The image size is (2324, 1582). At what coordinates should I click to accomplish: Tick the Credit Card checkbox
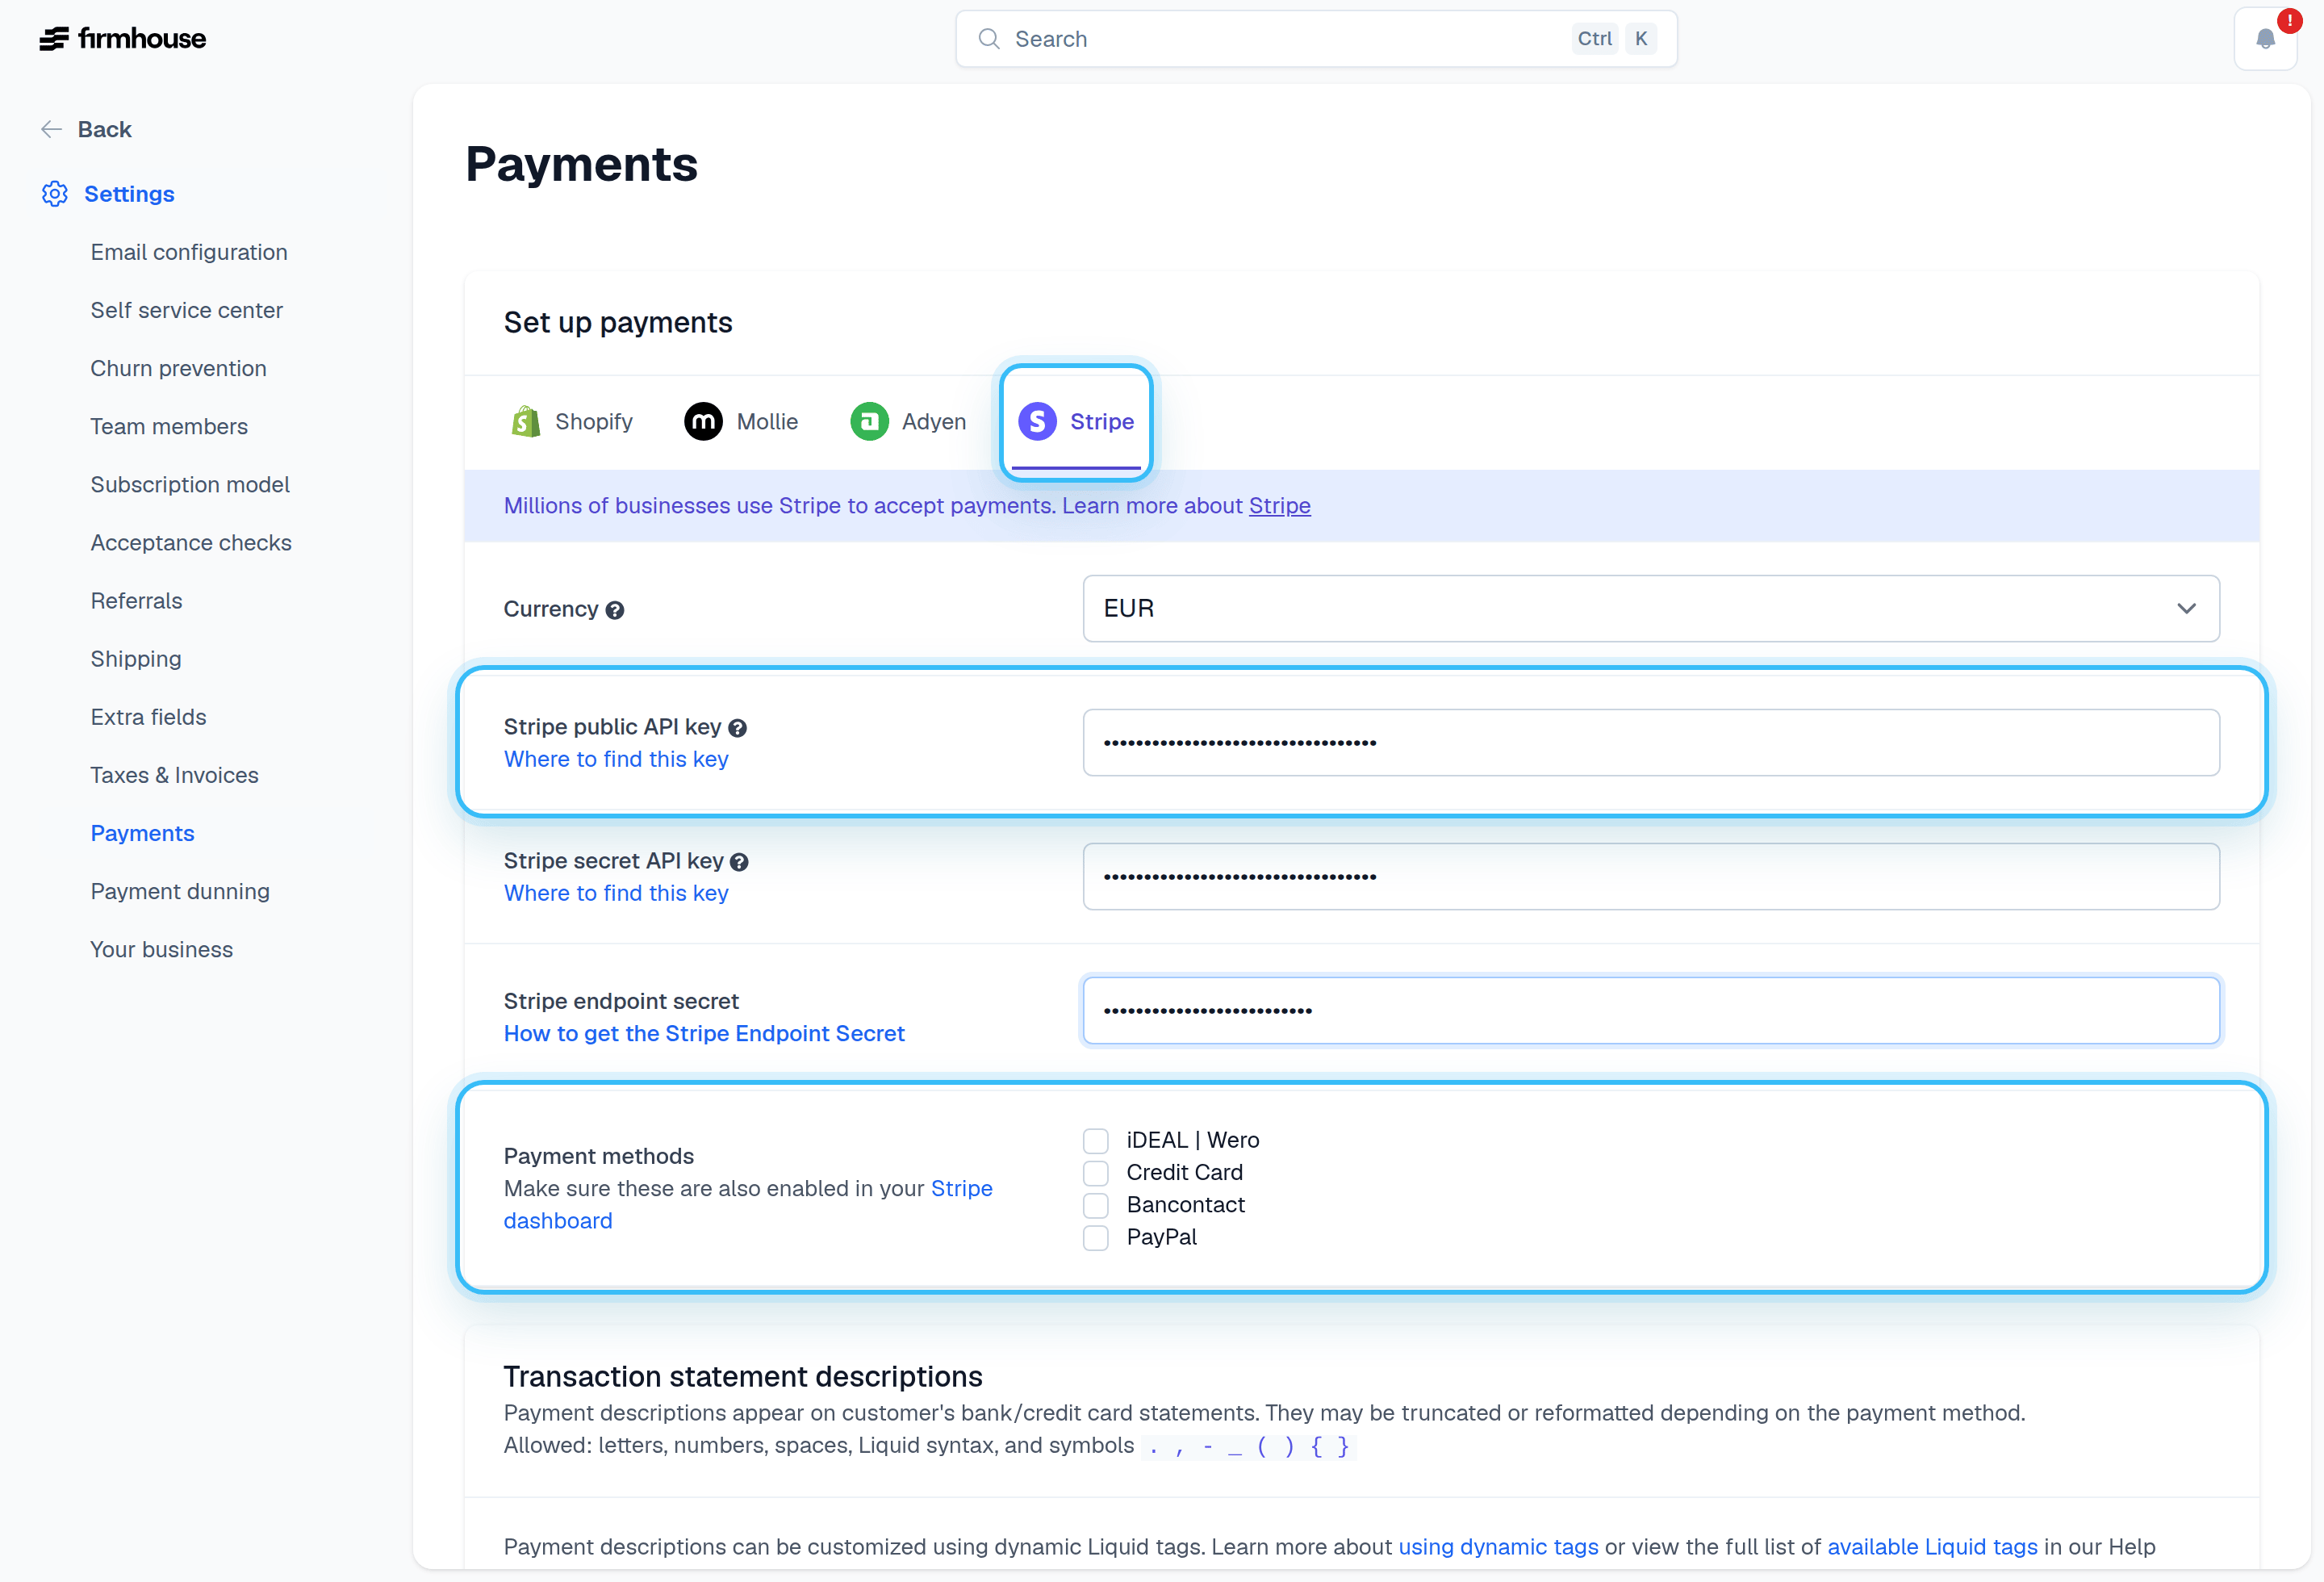[x=1096, y=1173]
